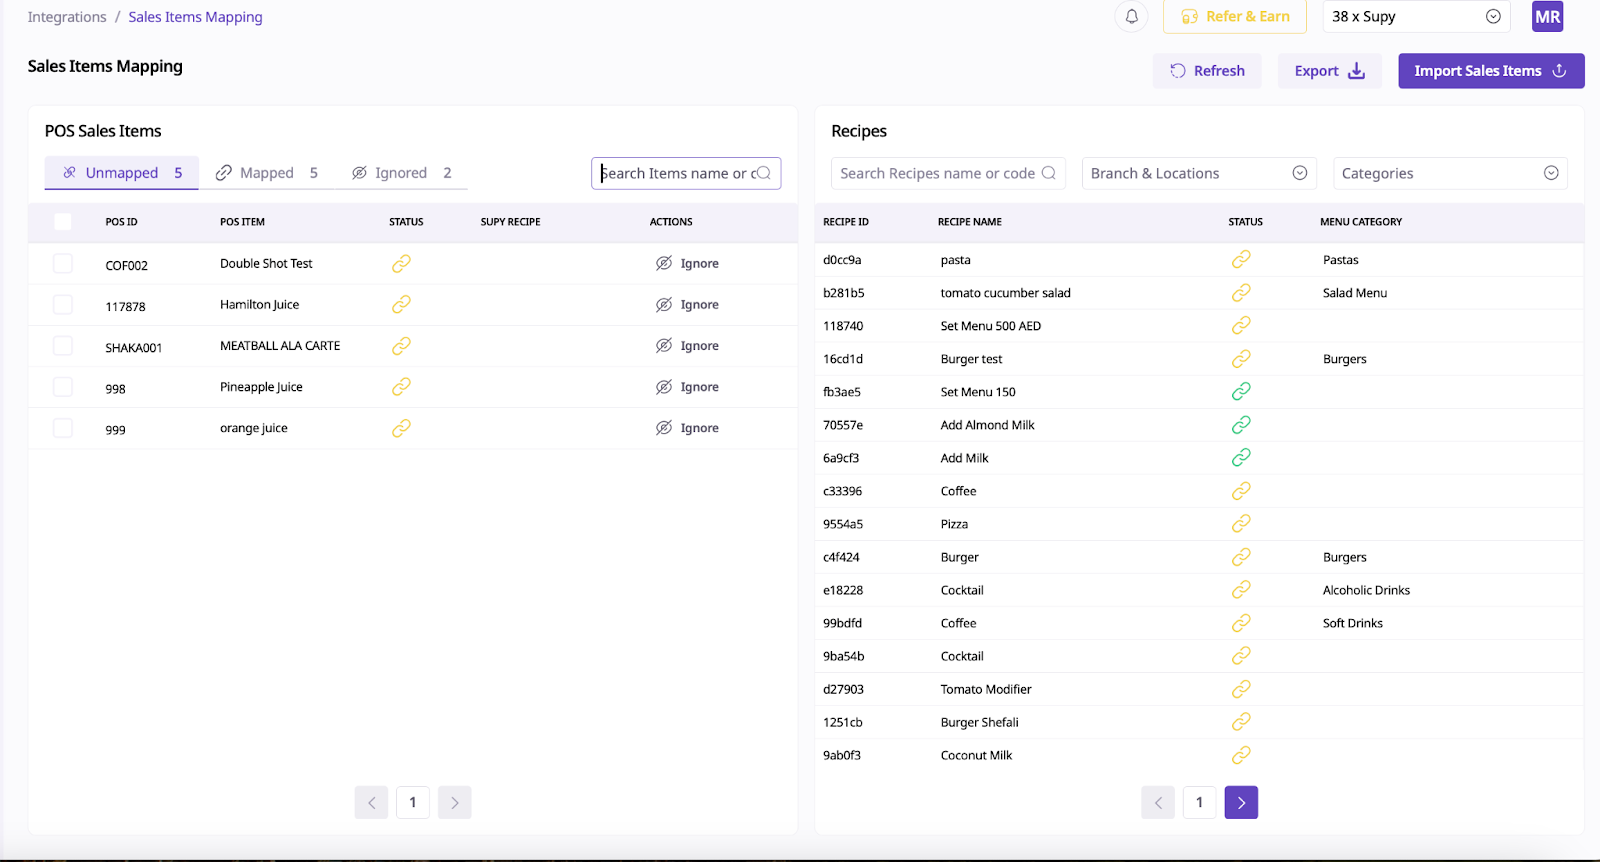Check the box for 117878 Hamilton Juice
Viewport: 1600px width, 862px height.
coord(63,305)
